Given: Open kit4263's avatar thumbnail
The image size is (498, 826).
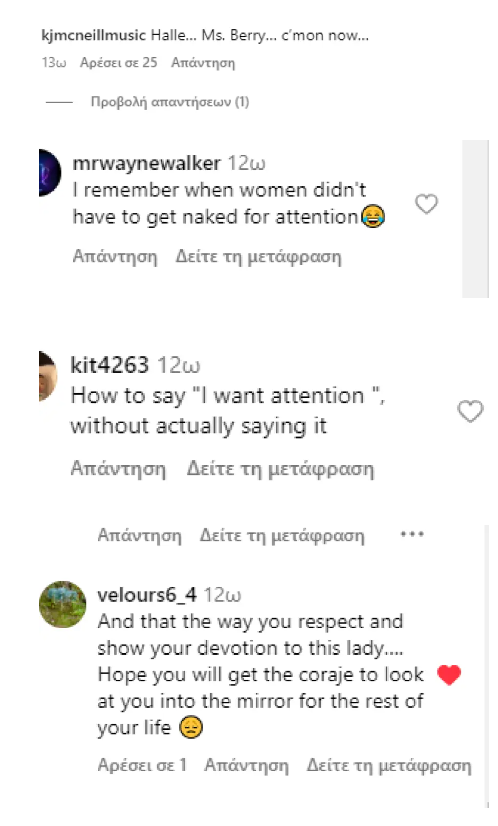Looking at the screenshot, I should click(48, 376).
